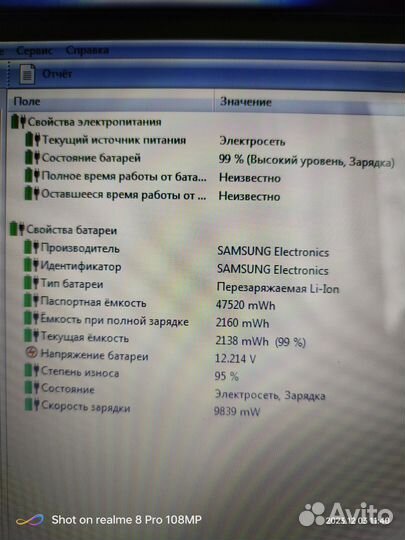405x540 pixels.
Task: Select the Свойства батареи group row
Action: [x=72, y=230]
